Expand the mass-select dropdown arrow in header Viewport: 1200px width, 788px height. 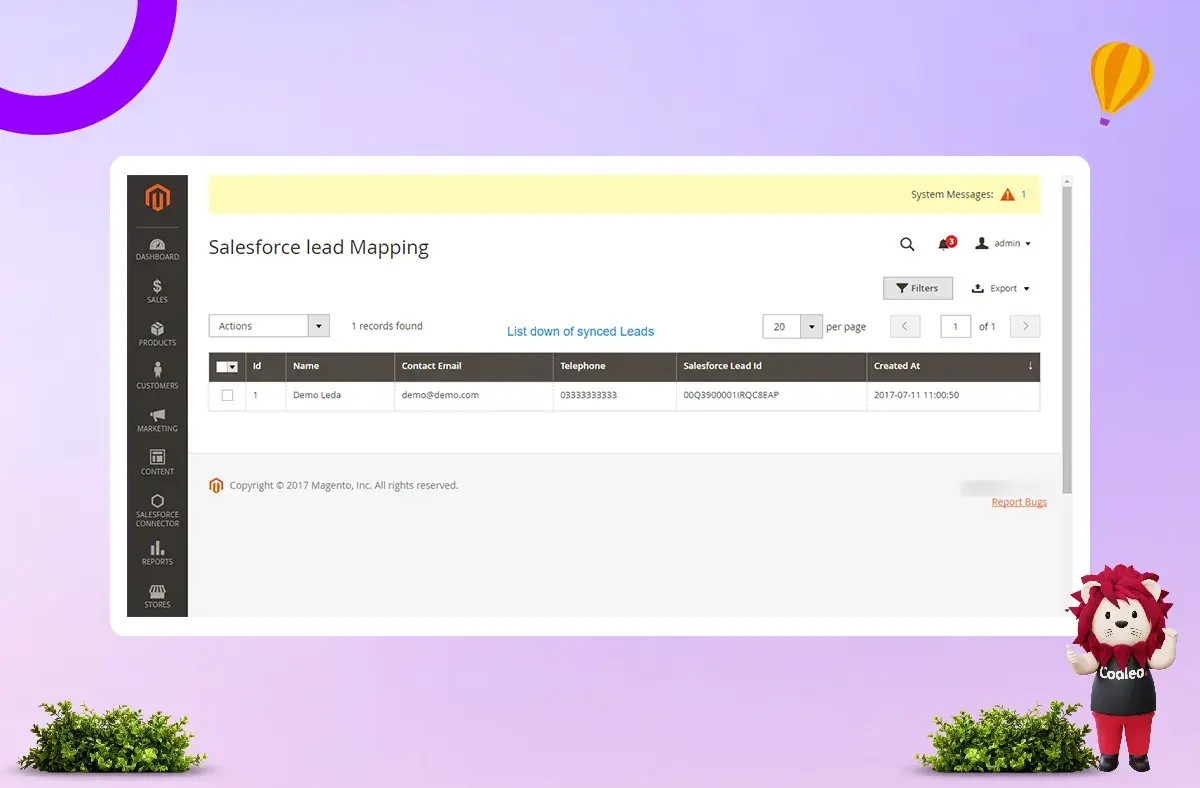click(233, 367)
